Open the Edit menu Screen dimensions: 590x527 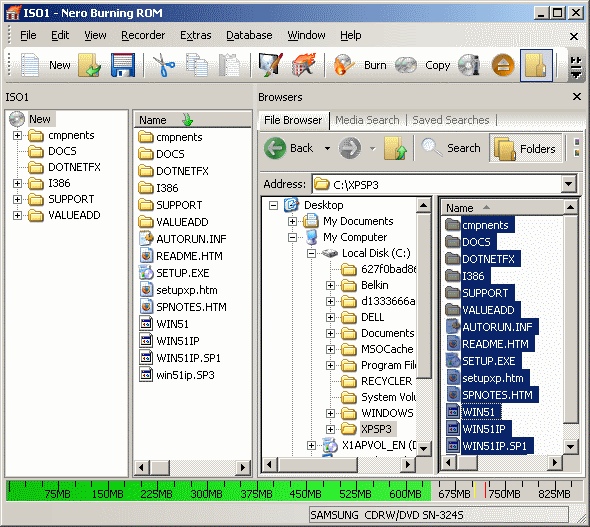[x=60, y=35]
